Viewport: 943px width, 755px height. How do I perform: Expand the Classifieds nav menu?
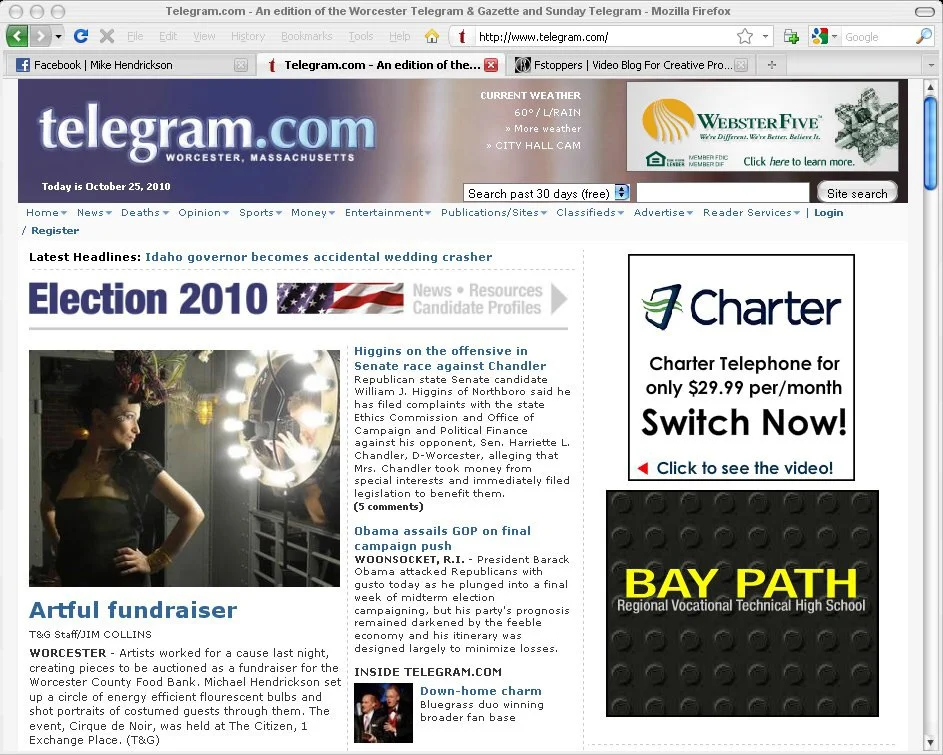[x=590, y=212]
